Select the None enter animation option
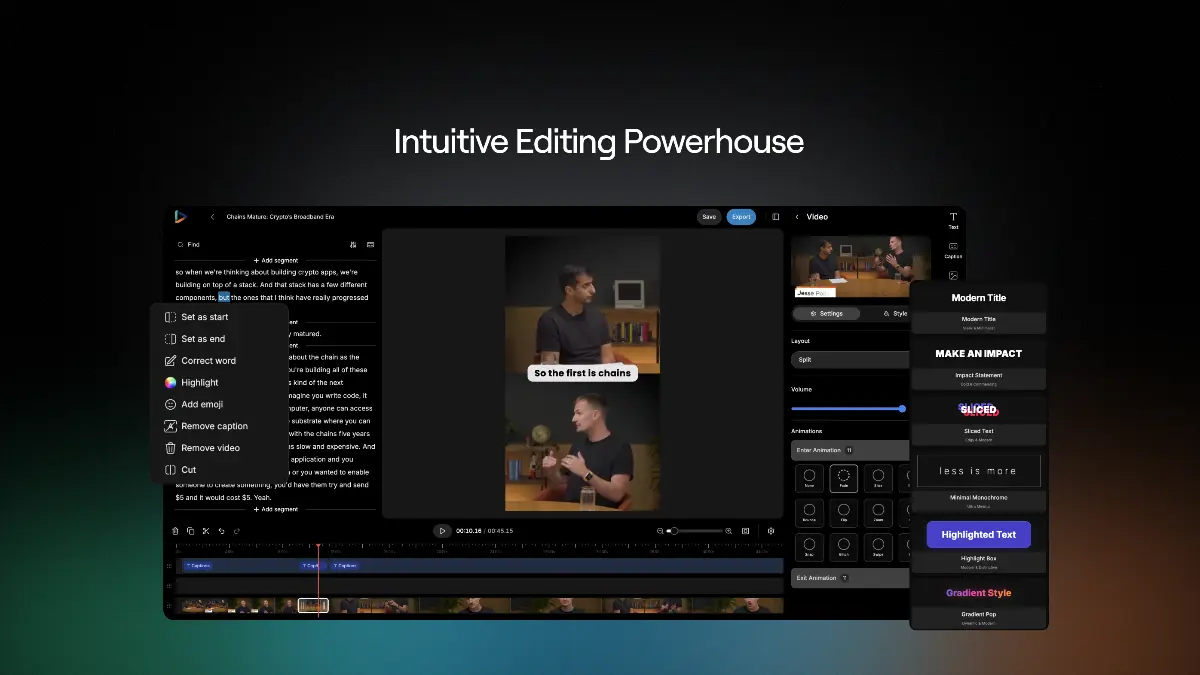 tap(809, 479)
